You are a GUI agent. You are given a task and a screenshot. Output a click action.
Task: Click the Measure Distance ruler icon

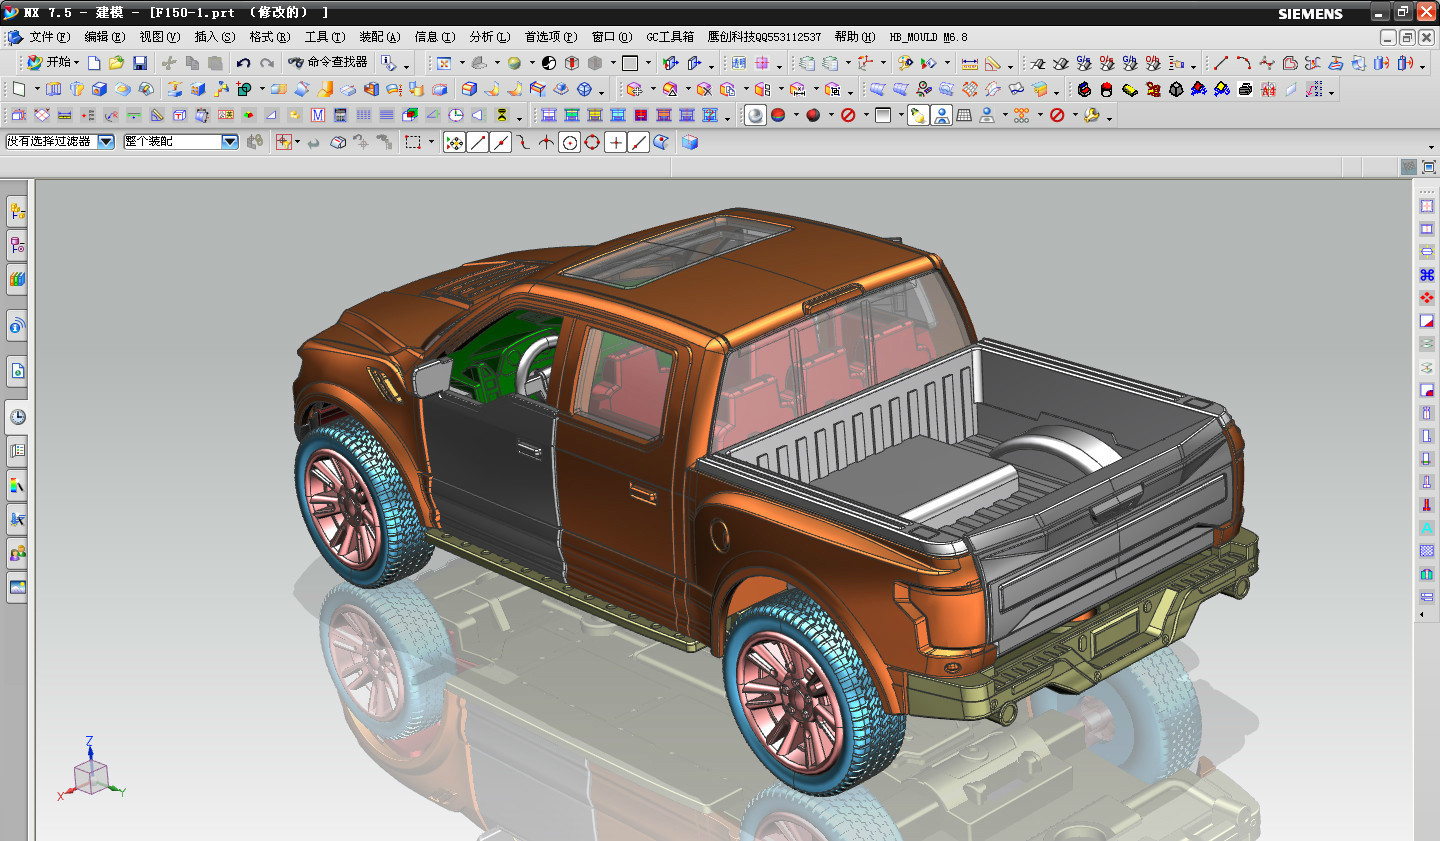(969, 63)
